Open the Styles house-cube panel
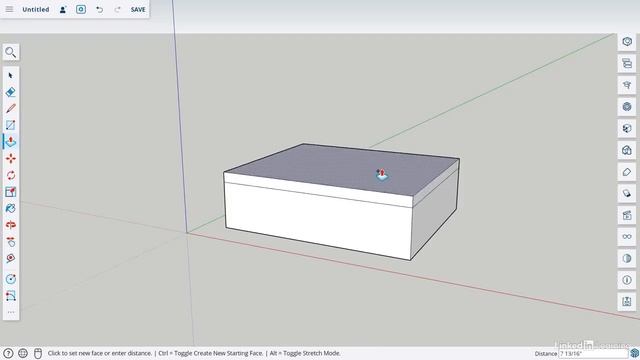640x360 pixels. click(x=627, y=150)
